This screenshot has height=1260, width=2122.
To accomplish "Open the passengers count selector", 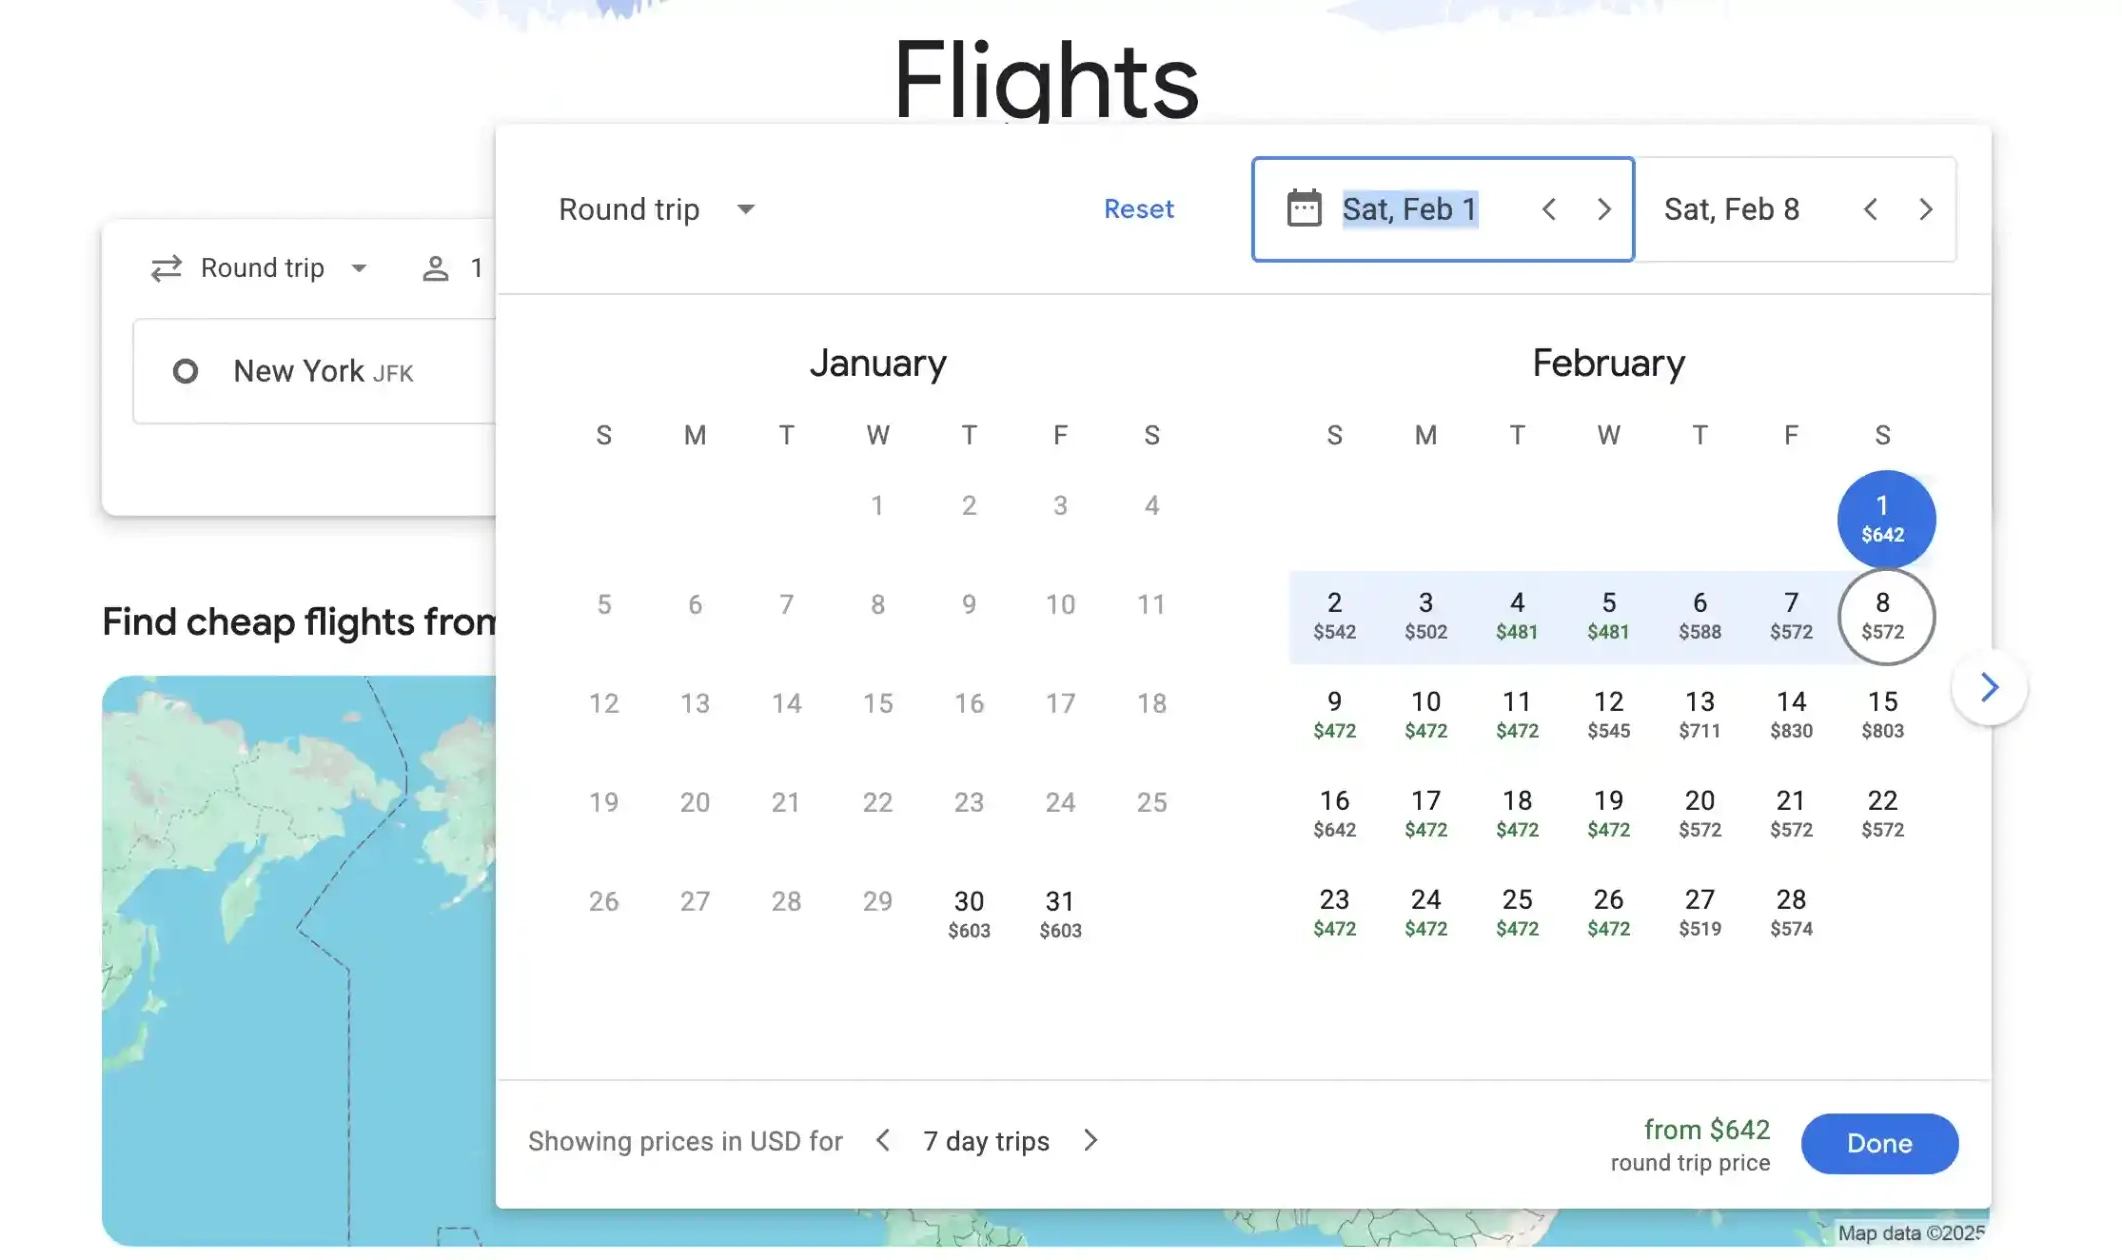I will coord(452,268).
